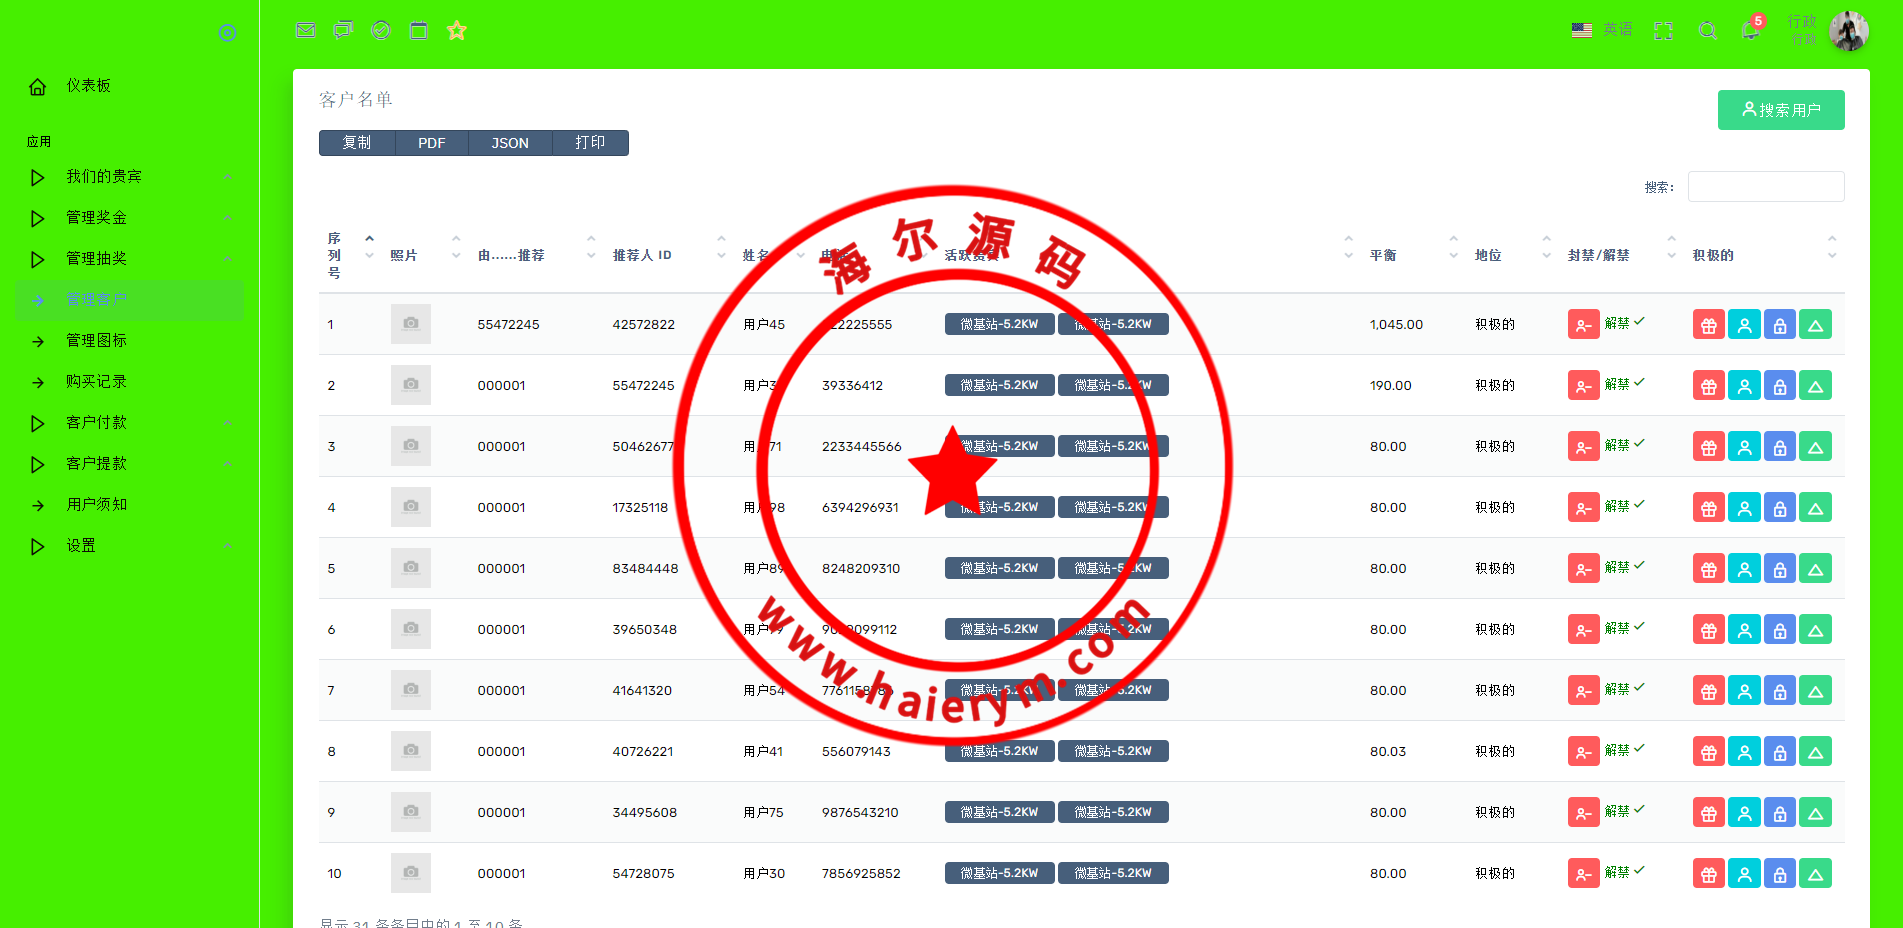1903x928 pixels.
Task: Export table with the PDF button
Action: (431, 143)
